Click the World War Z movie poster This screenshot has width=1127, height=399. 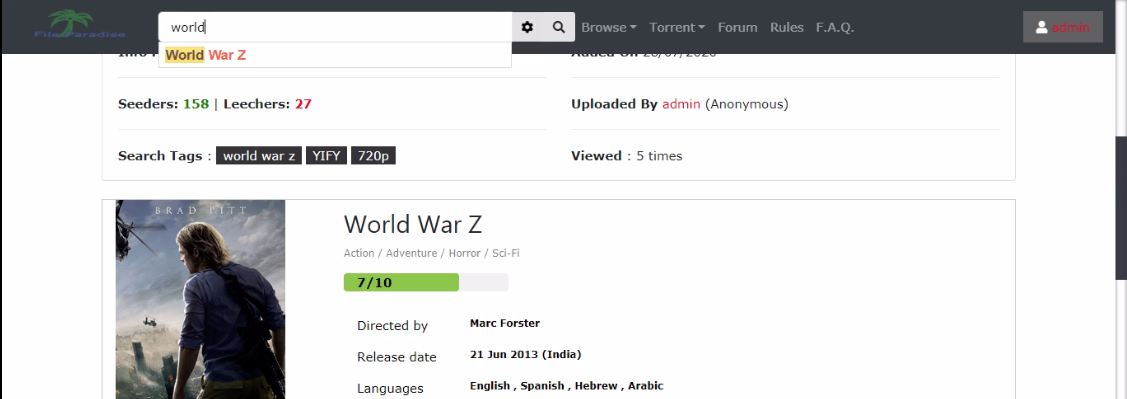pos(201,299)
